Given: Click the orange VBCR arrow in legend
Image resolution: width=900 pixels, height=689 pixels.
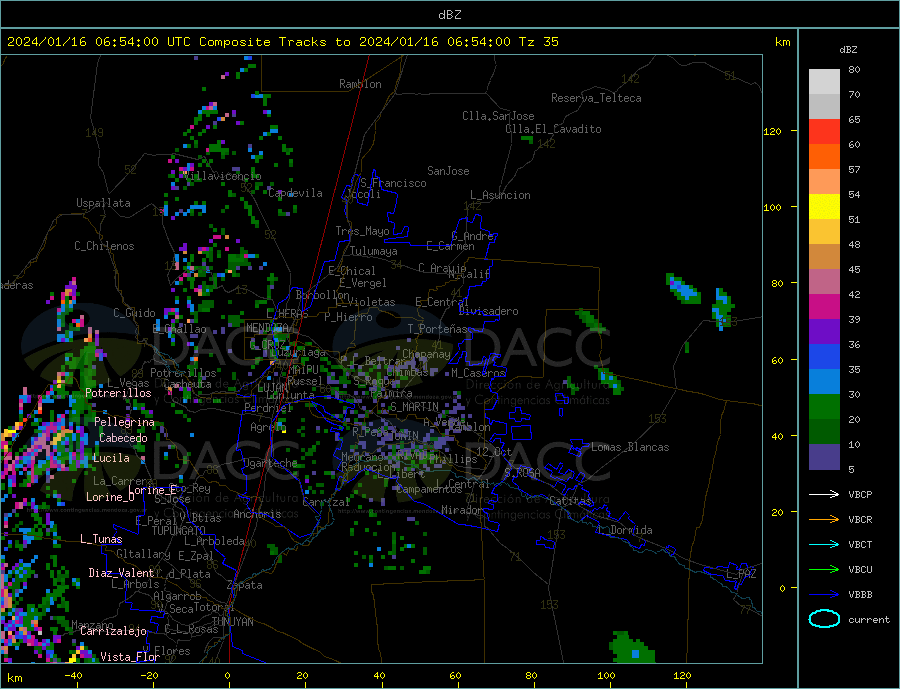Looking at the screenshot, I should [x=824, y=520].
